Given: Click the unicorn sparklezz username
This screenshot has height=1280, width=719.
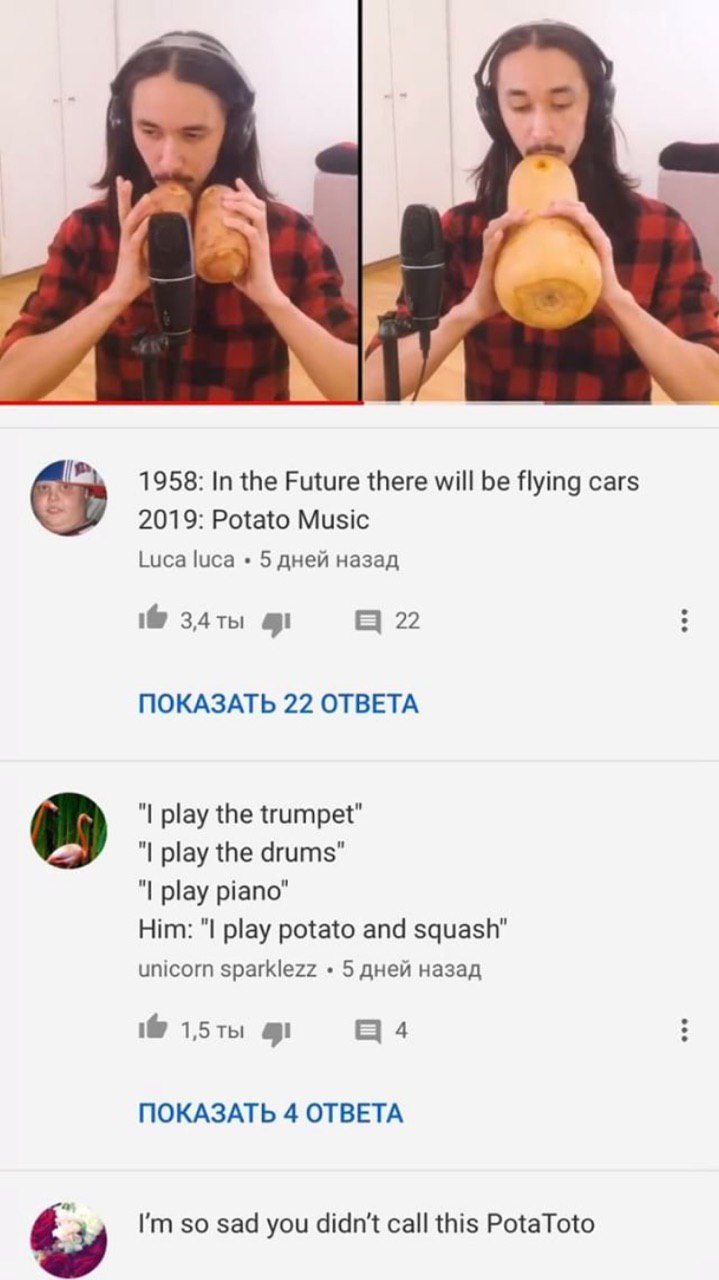Looking at the screenshot, I should click(228, 969).
